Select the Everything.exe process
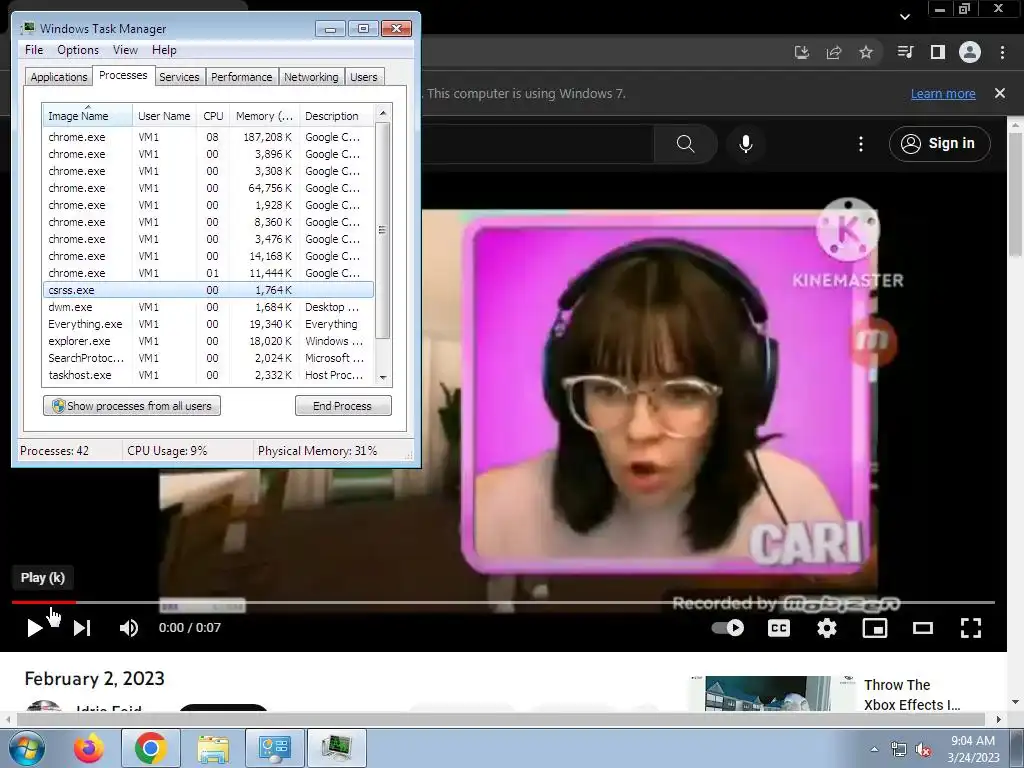 click(x=208, y=324)
